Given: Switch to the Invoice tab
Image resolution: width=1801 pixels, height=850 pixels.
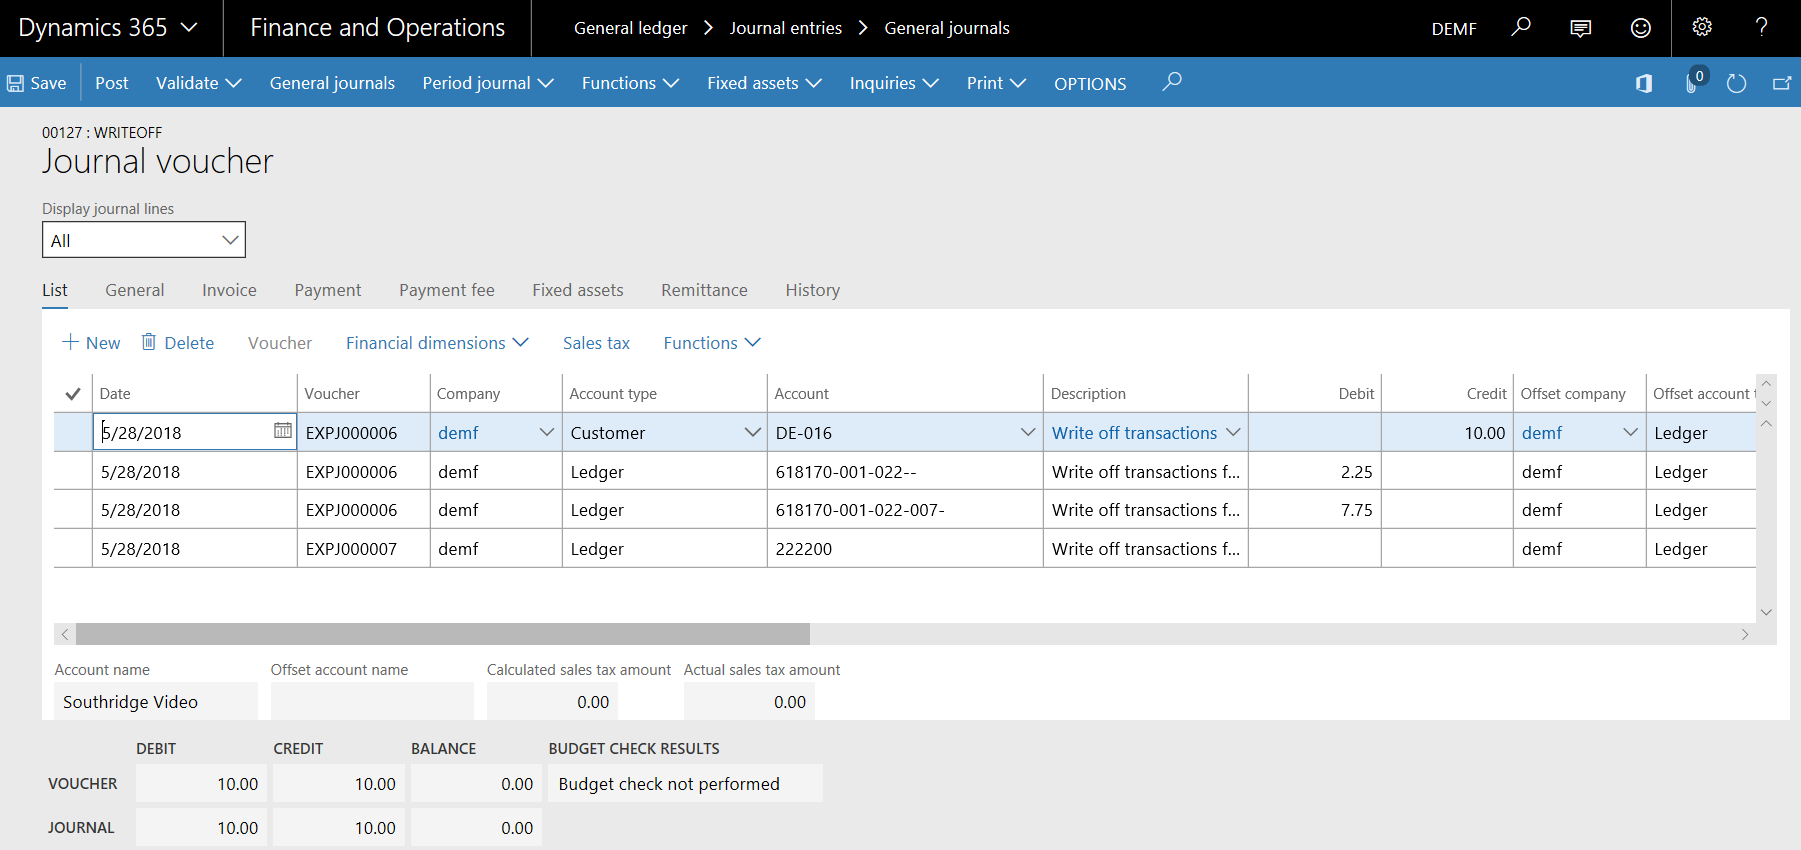Looking at the screenshot, I should pos(229,290).
